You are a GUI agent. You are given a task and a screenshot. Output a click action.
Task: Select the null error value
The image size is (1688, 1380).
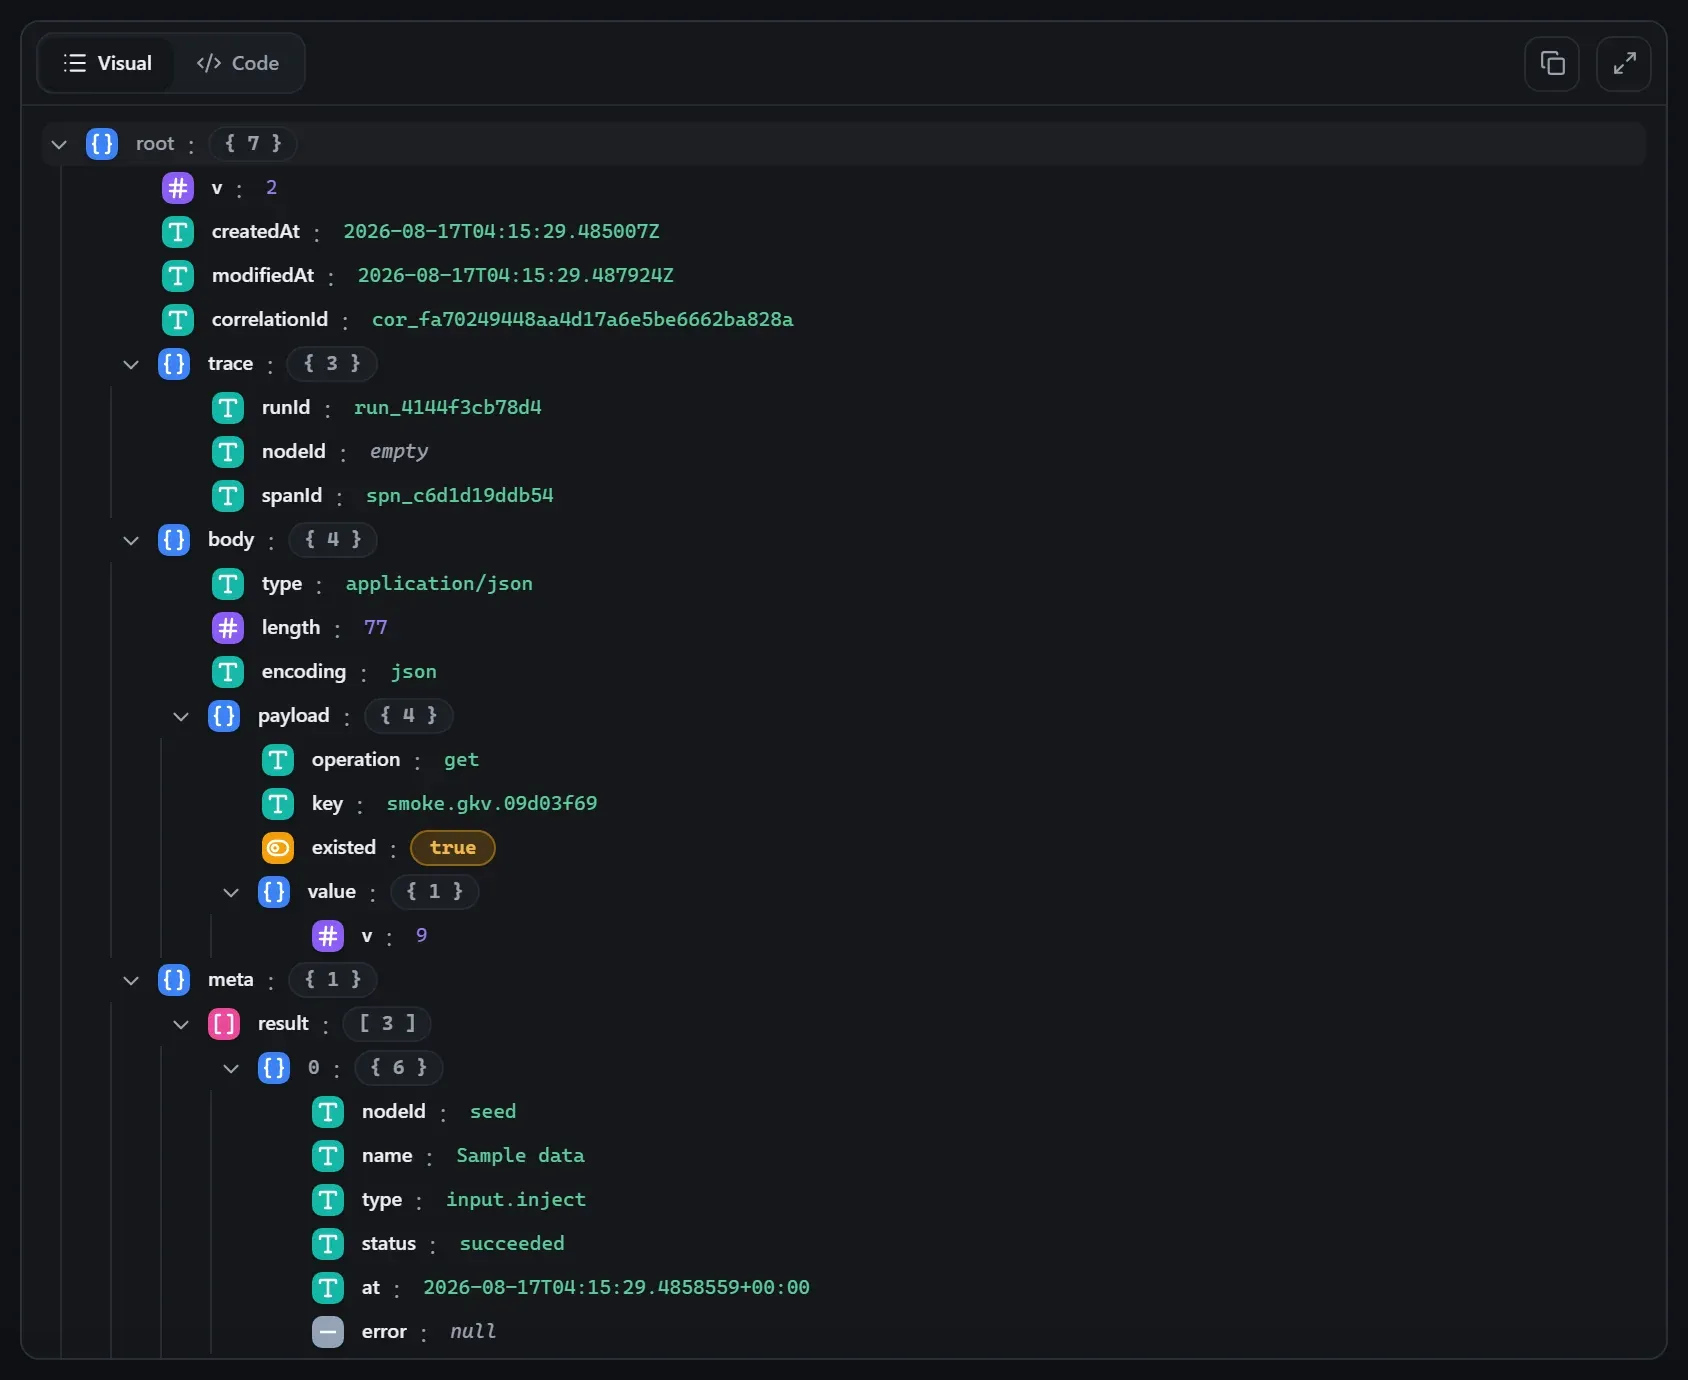473,1332
